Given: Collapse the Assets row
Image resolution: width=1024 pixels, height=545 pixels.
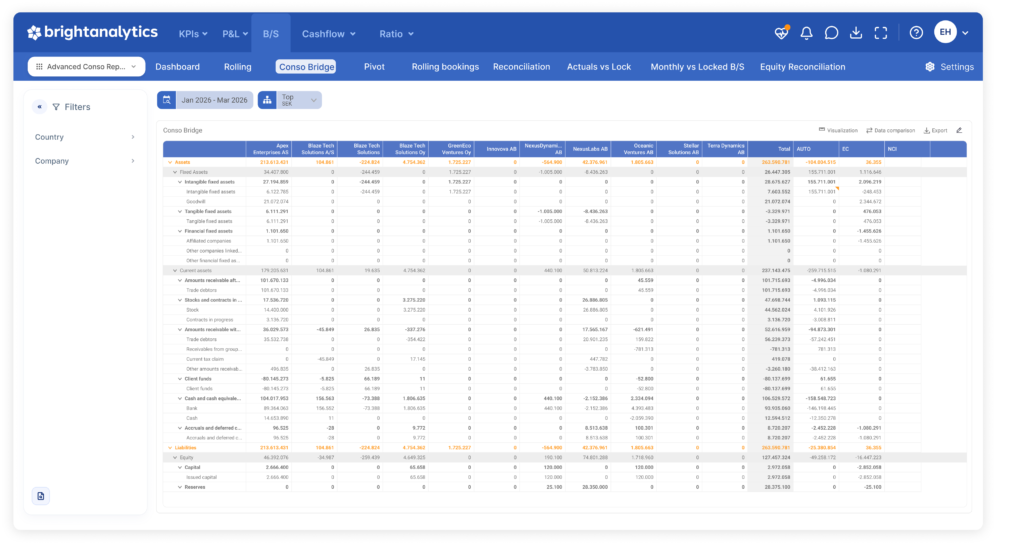Looking at the screenshot, I should (170, 163).
